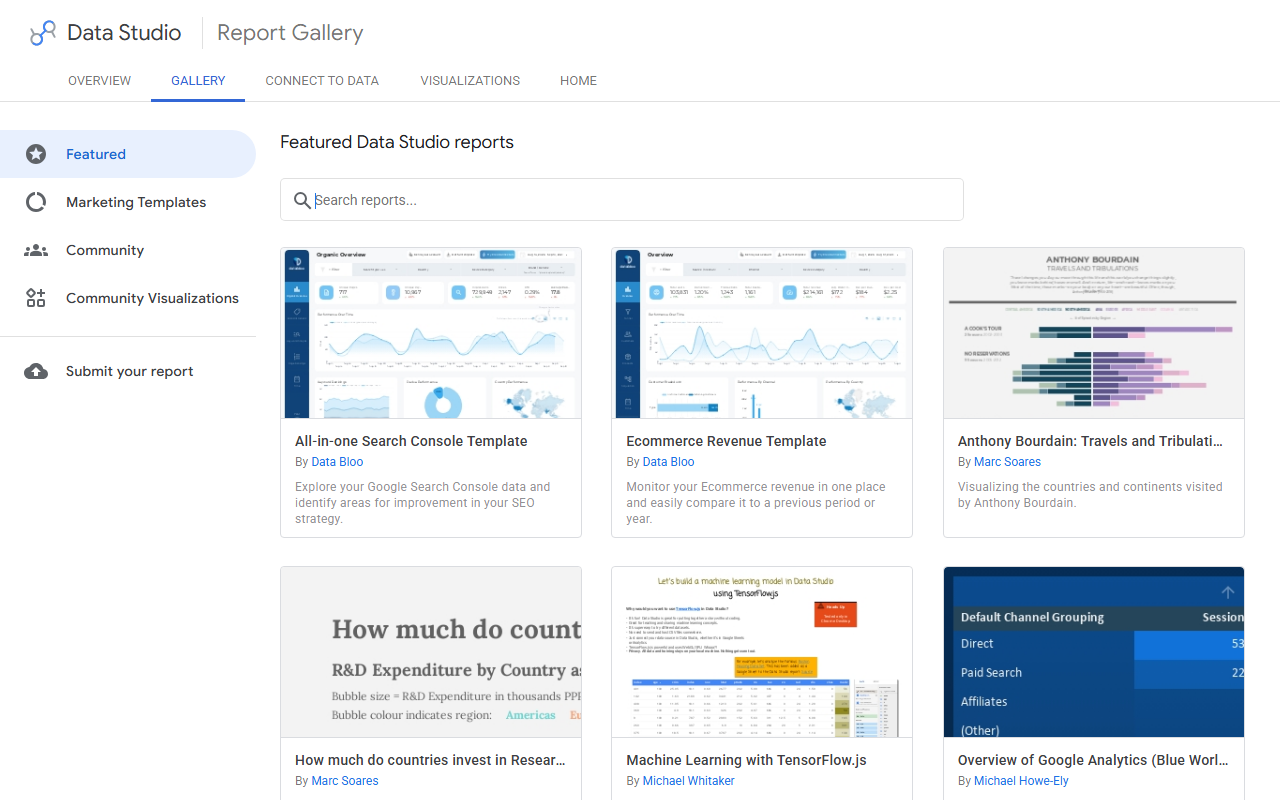Viewport: 1280px width, 800px height.
Task: Click 'Featured Data Studio reports' heading
Action: [x=397, y=142]
